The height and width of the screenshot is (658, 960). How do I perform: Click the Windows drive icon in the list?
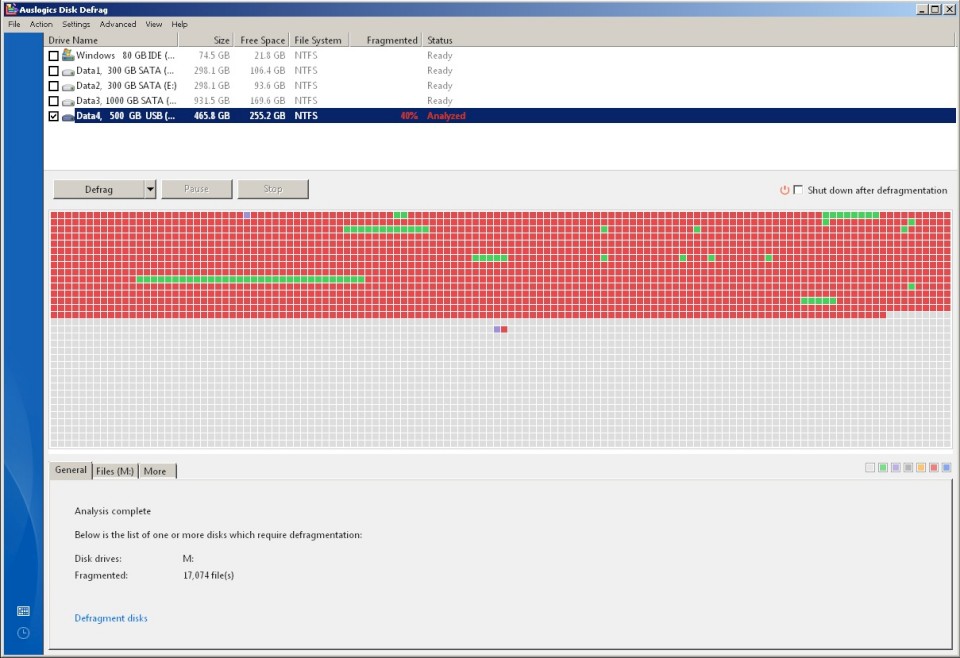[x=68, y=55]
